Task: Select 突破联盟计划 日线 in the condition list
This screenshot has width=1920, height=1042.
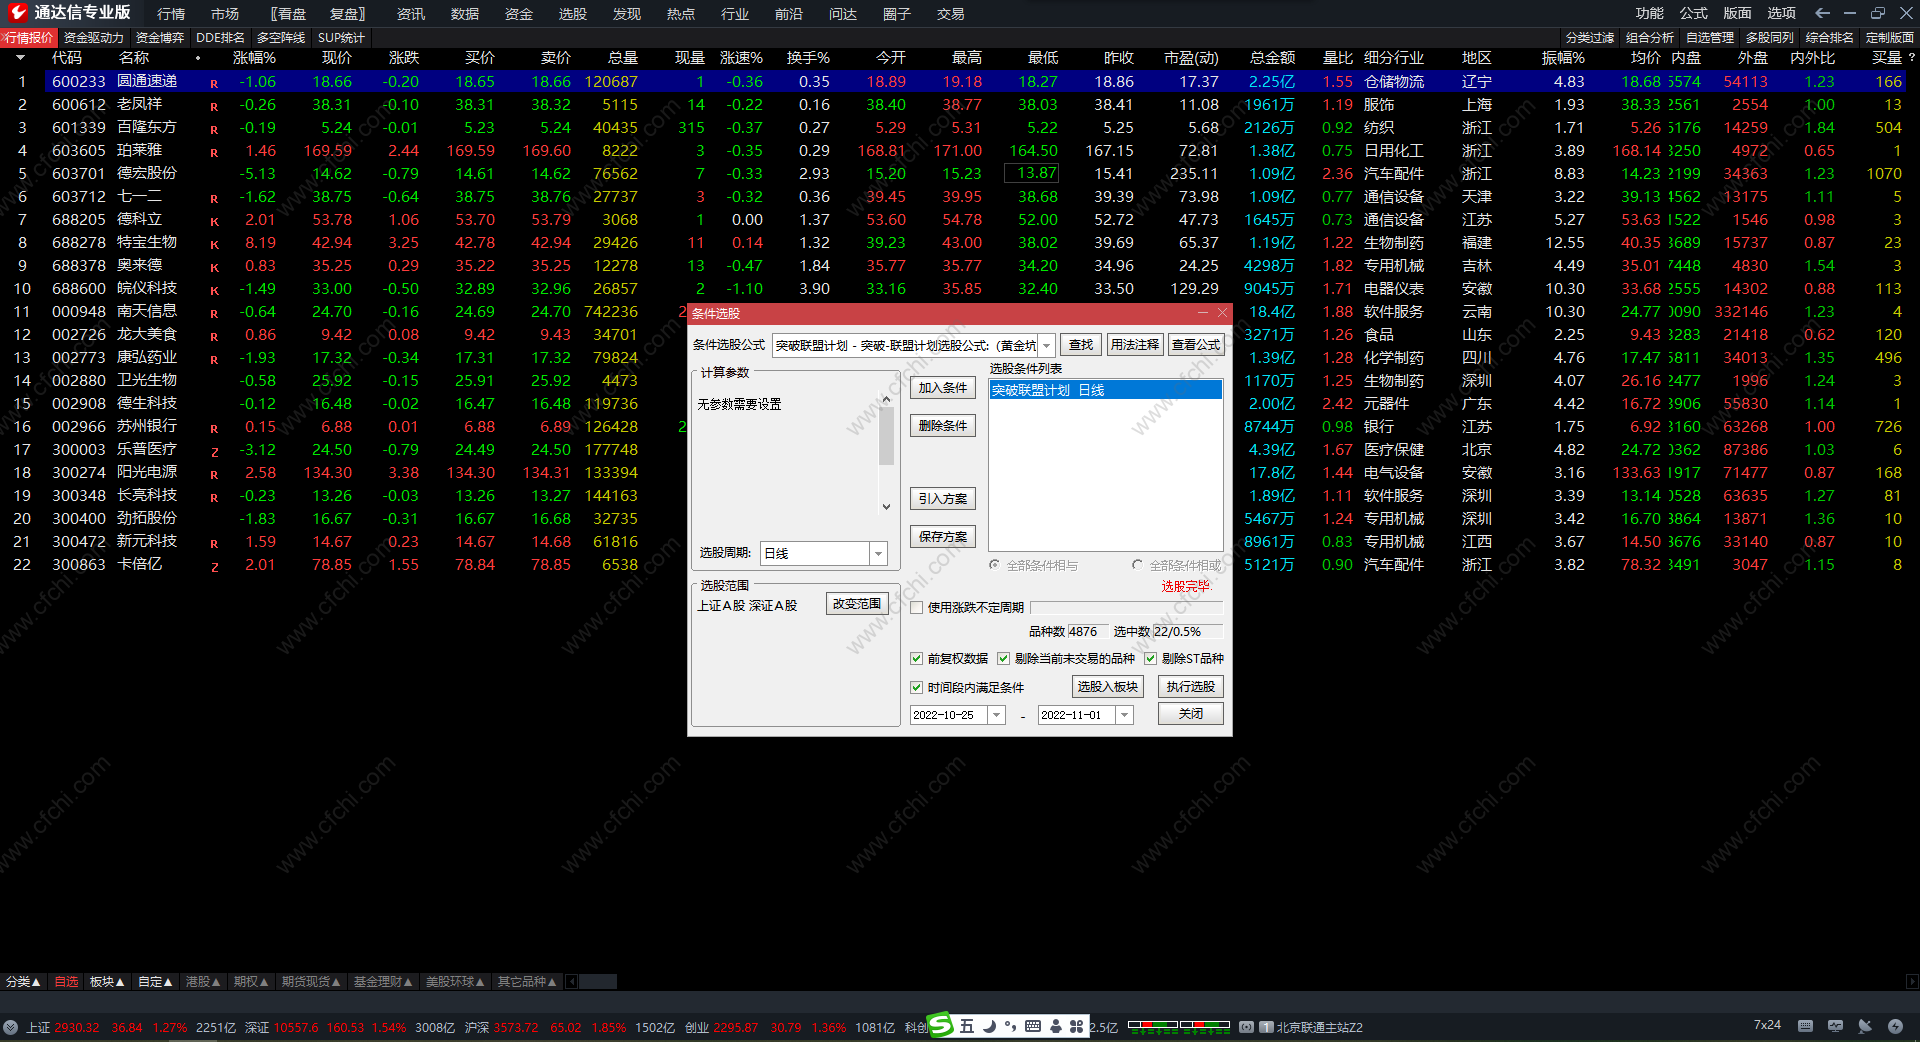Action: (x=1105, y=390)
